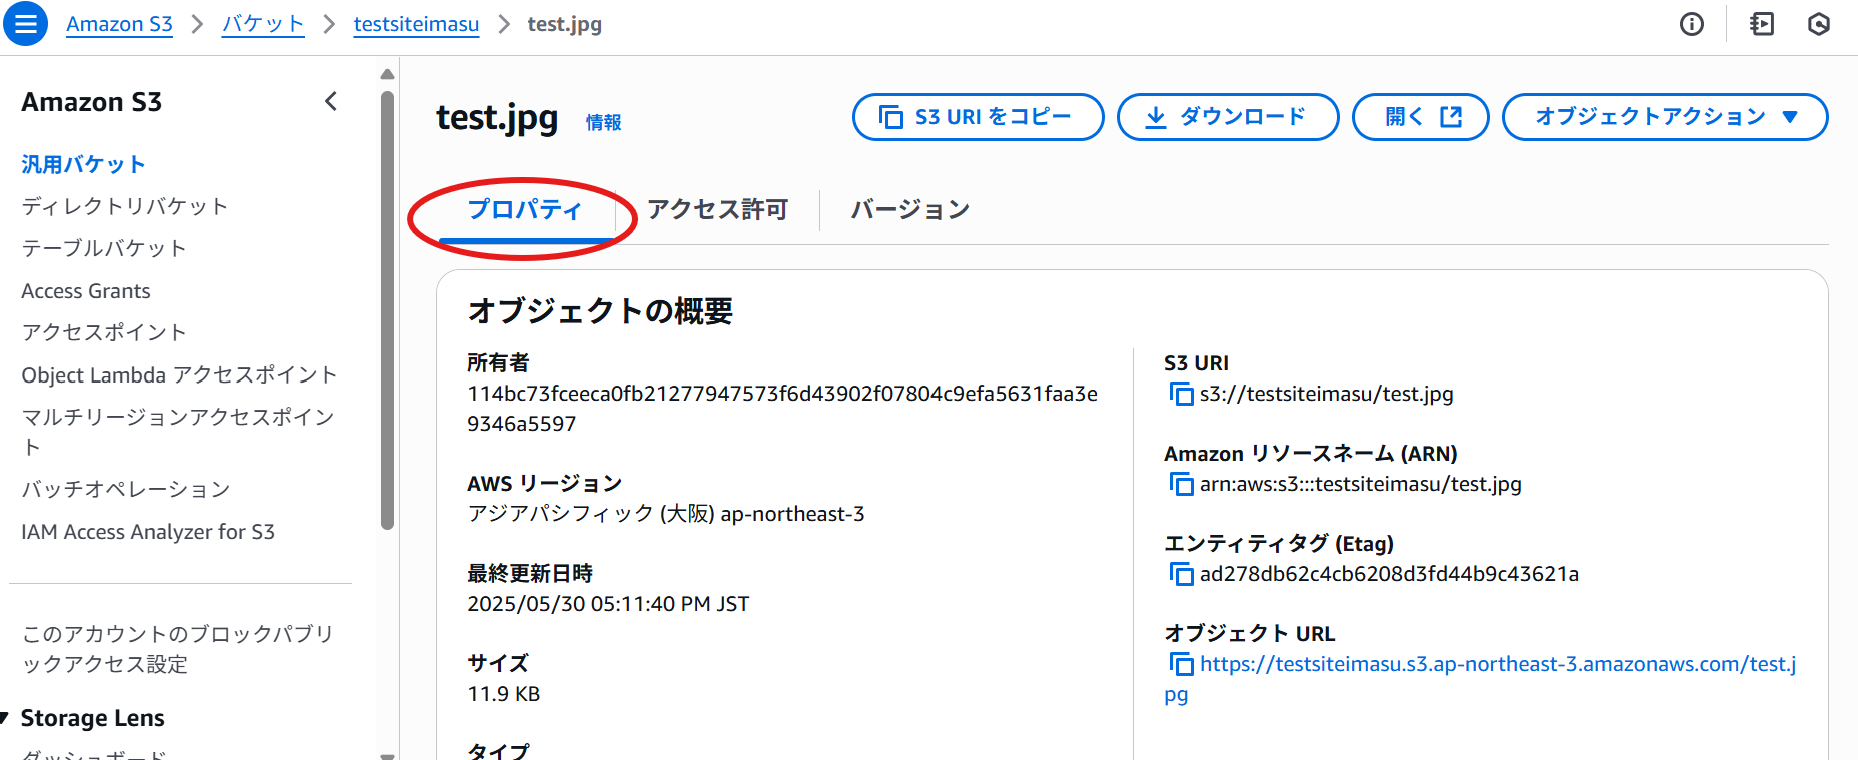Open IAM Access Analyzer for S3
The width and height of the screenshot is (1858, 760).
148,532
